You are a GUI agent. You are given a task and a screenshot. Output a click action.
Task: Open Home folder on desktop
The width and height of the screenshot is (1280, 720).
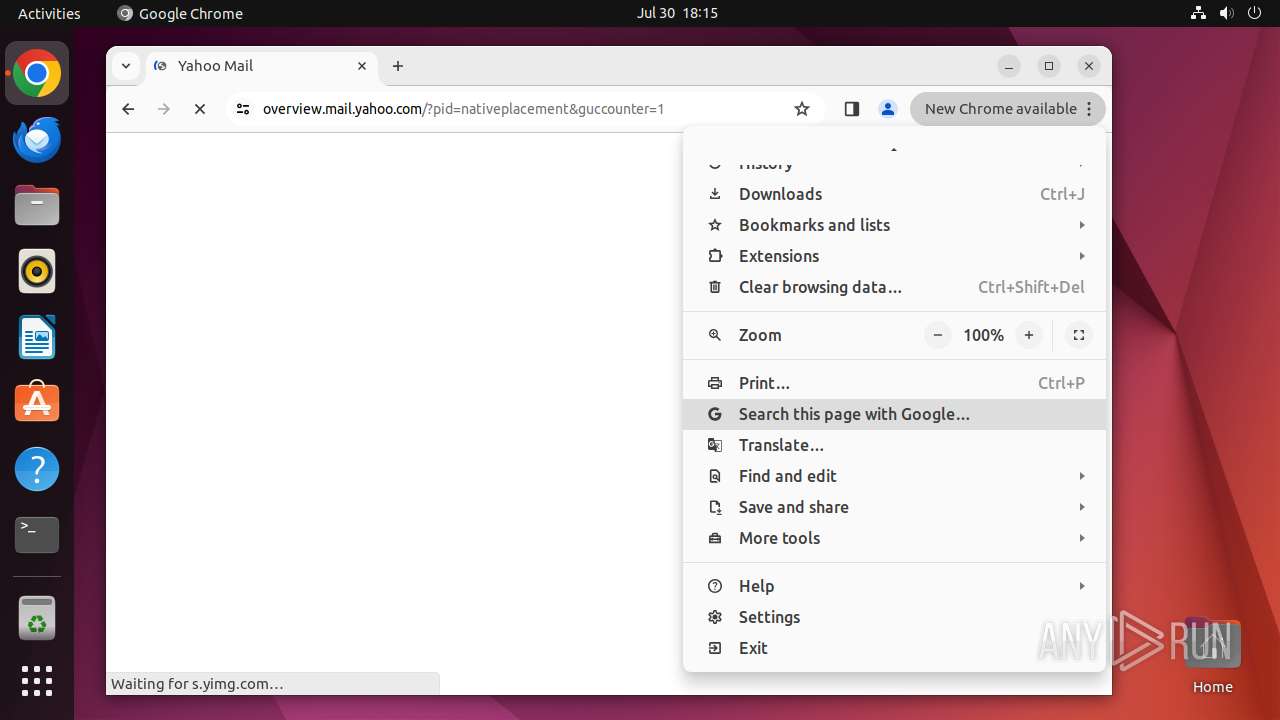click(x=1212, y=656)
